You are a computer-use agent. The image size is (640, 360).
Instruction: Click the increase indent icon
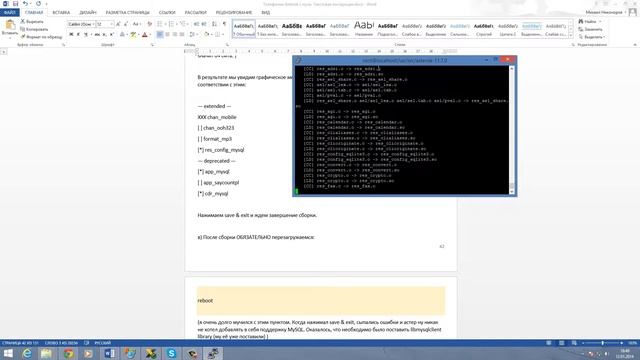[x=204, y=24]
